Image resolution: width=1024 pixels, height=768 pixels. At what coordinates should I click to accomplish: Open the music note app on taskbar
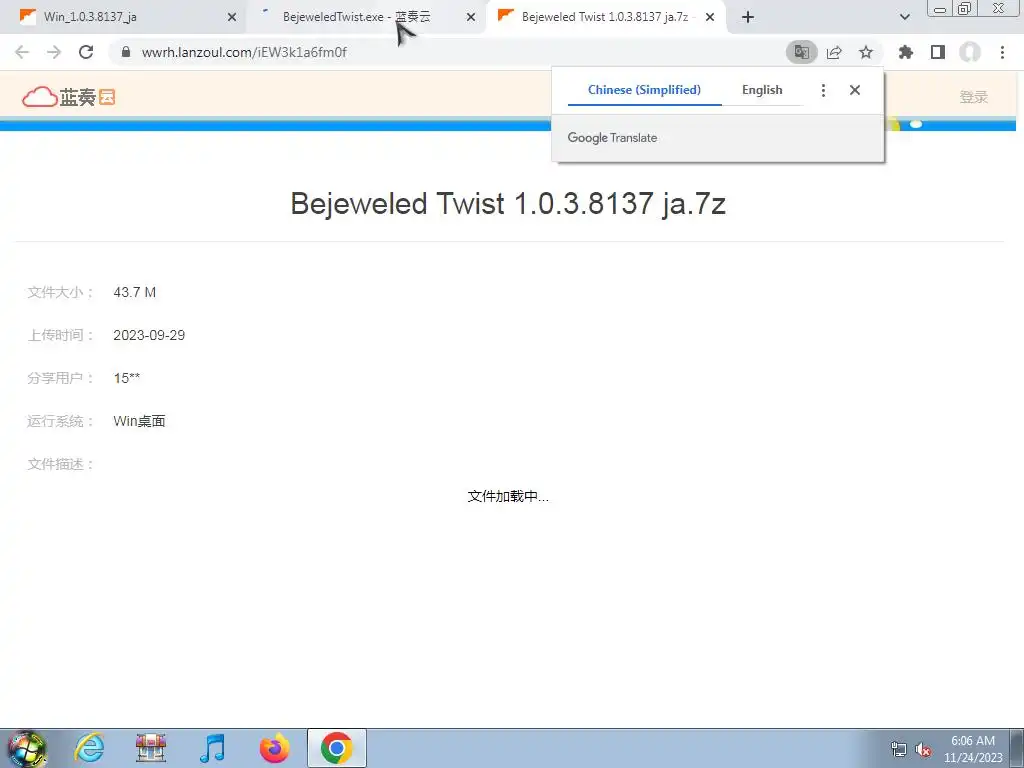(x=212, y=748)
